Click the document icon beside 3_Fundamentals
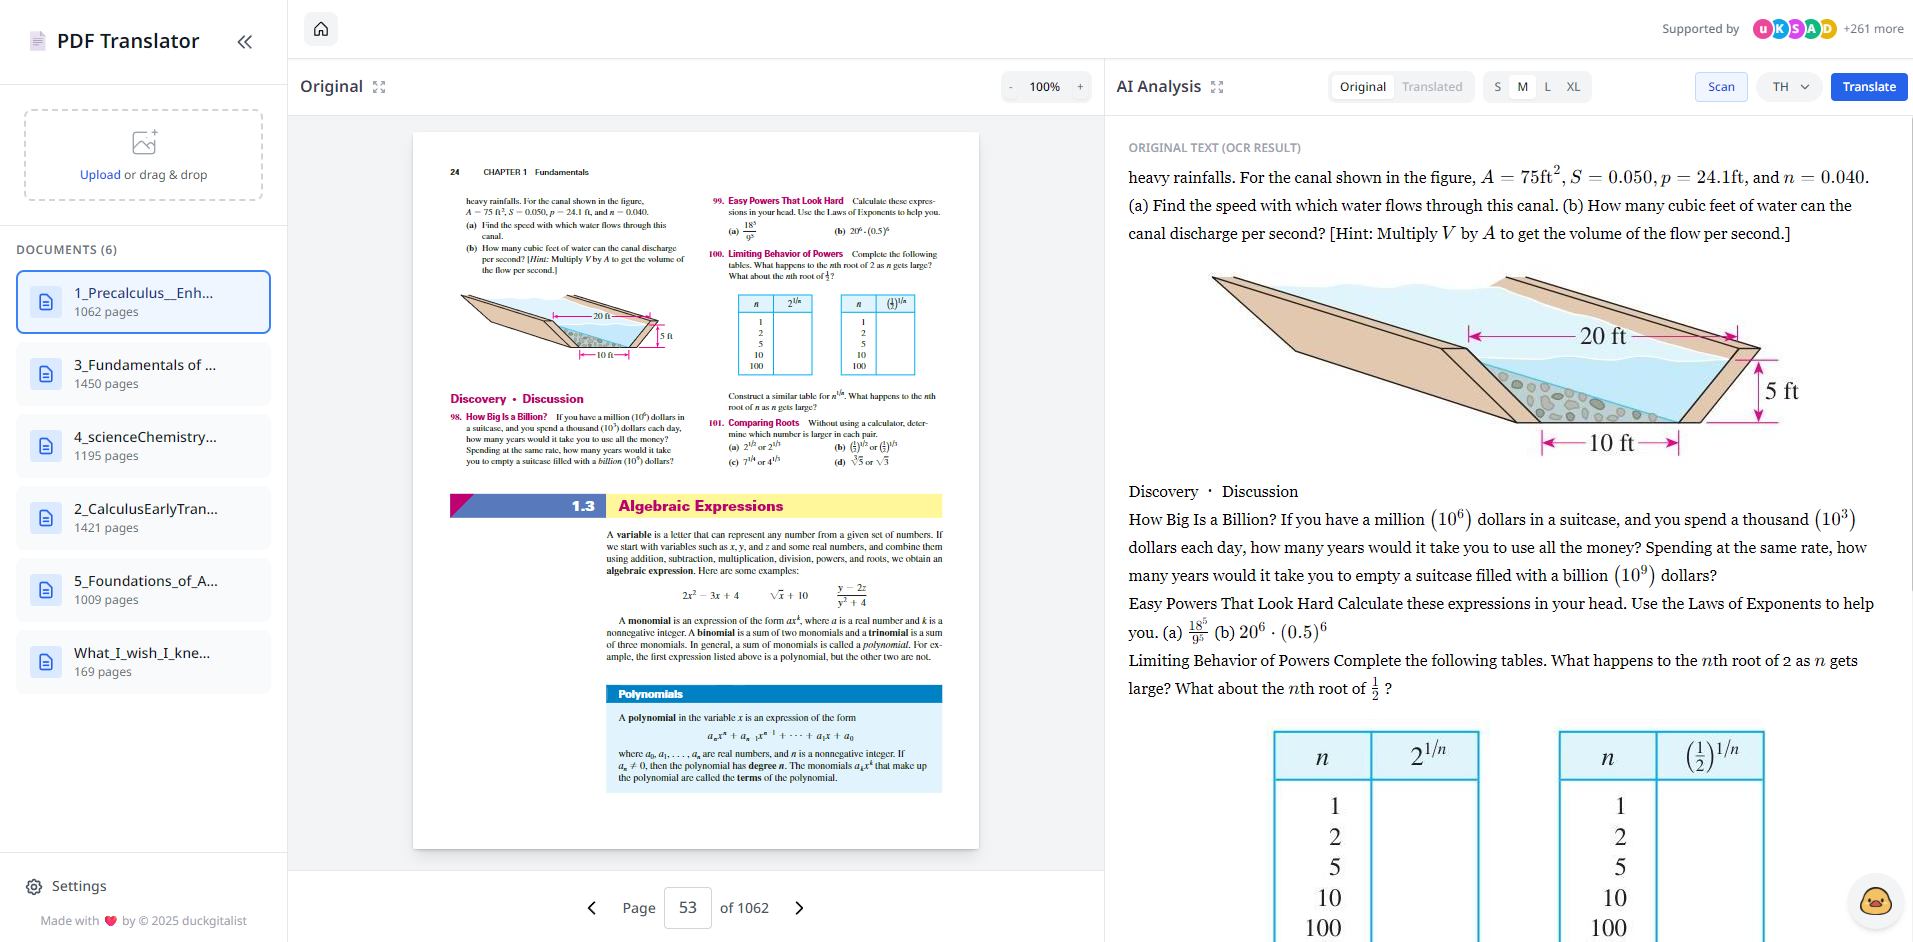The height and width of the screenshot is (942, 1913). pyautogui.click(x=45, y=374)
